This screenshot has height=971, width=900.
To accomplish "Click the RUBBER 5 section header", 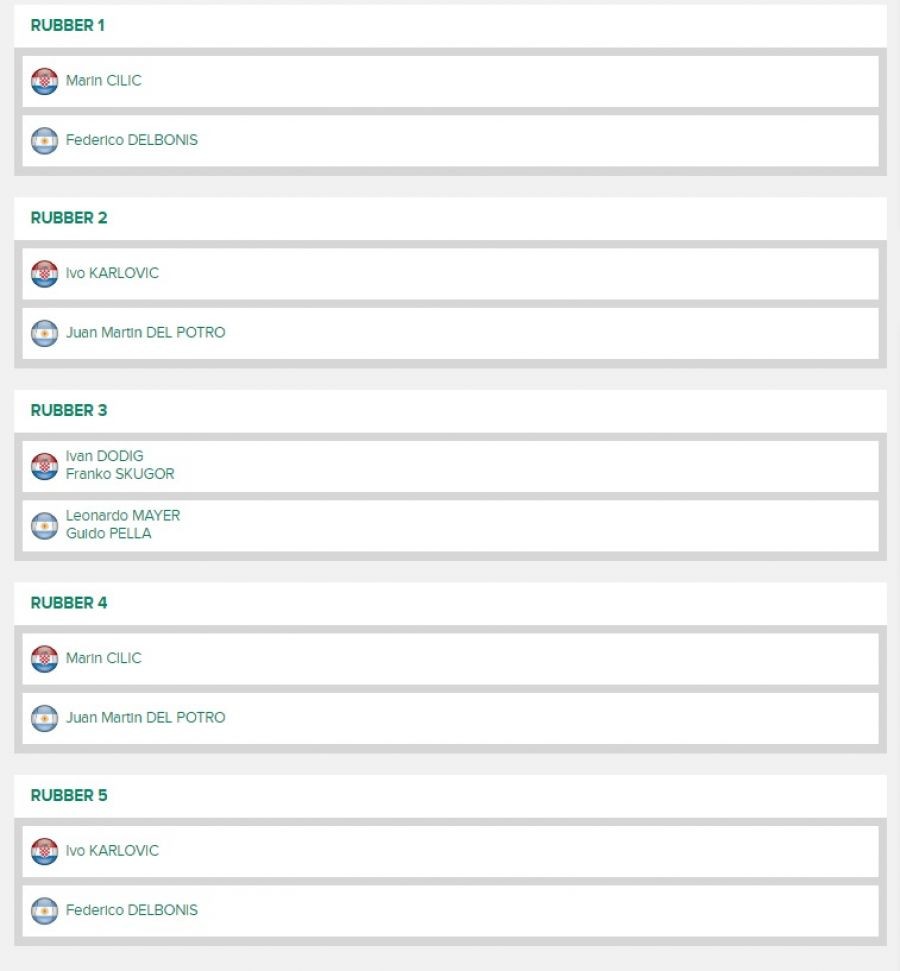I will 69,796.
